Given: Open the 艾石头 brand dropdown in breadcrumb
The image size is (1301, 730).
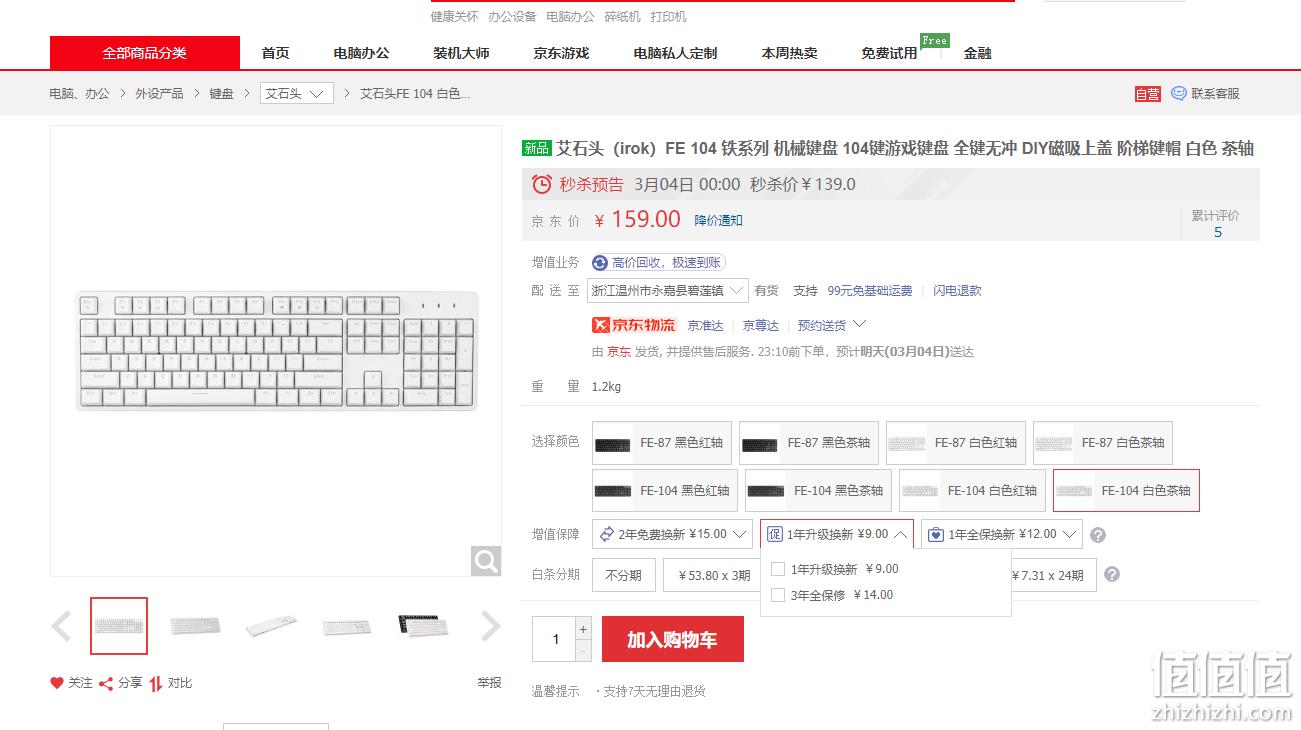Looking at the screenshot, I should 297,93.
